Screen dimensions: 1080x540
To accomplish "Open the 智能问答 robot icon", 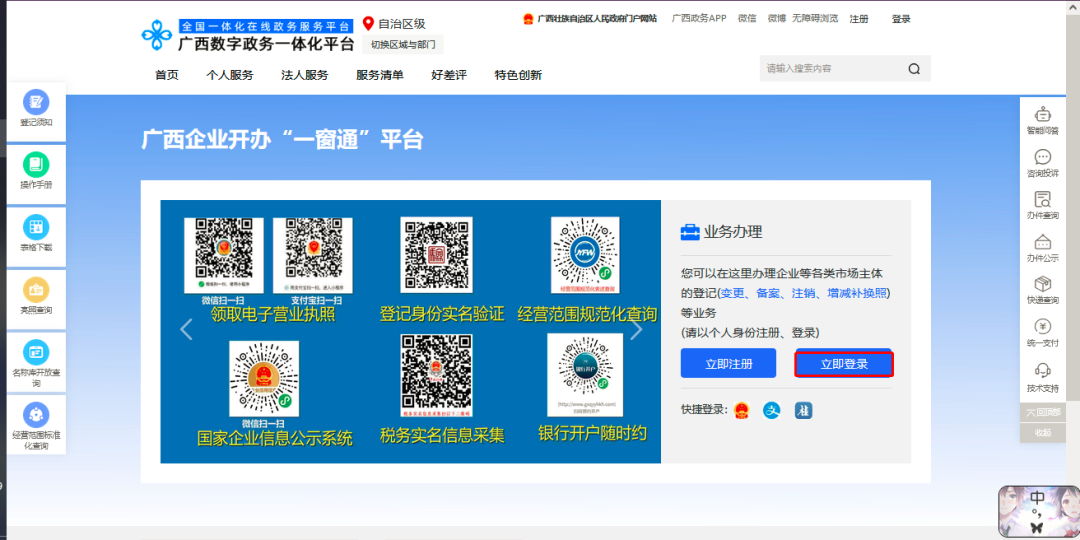I will (x=1043, y=114).
